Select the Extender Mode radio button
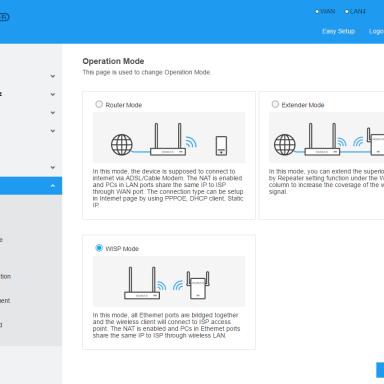The image size is (384, 384). pos(275,104)
